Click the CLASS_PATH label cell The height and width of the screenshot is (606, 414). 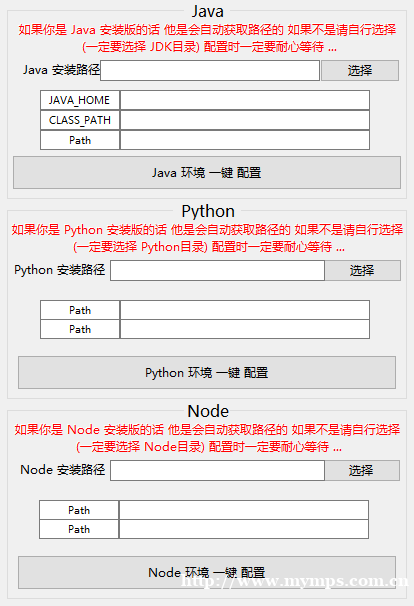(80, 120)
